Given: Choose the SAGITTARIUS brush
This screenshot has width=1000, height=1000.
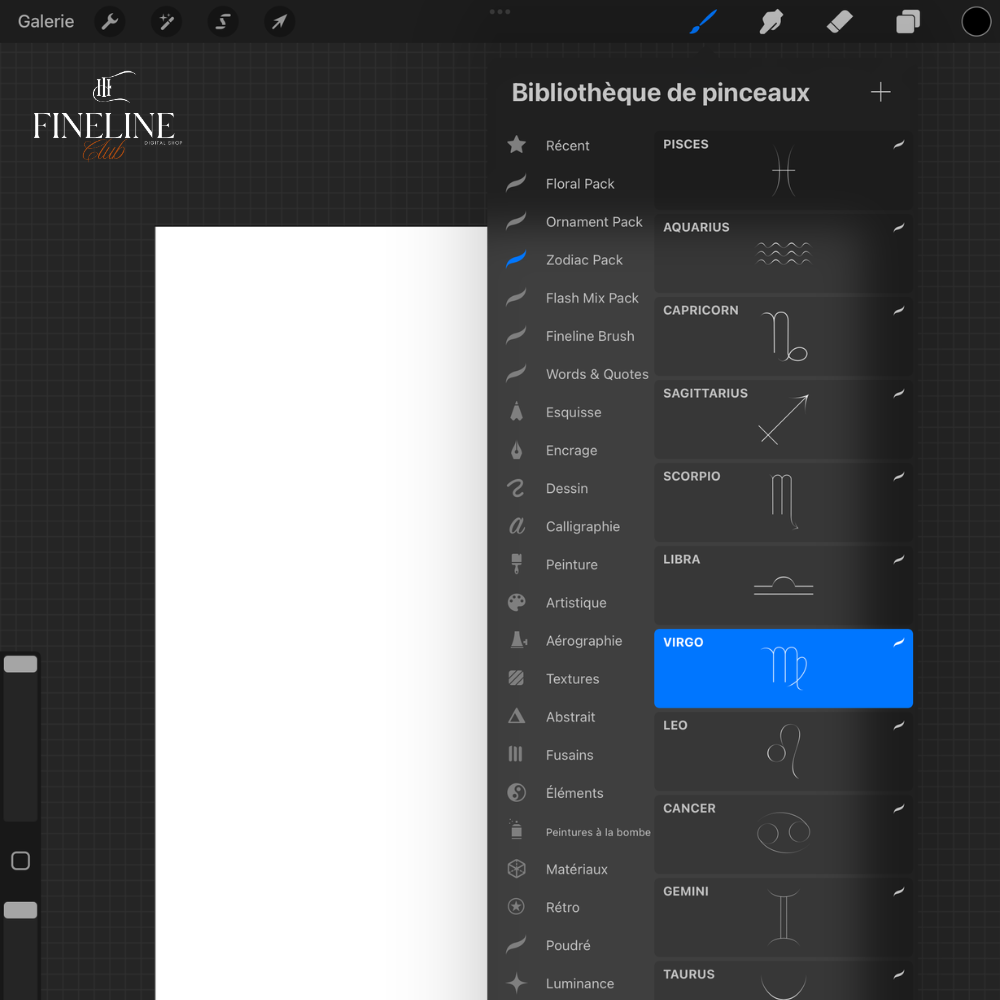Looking at the screenshot, I should coord(783,419).
